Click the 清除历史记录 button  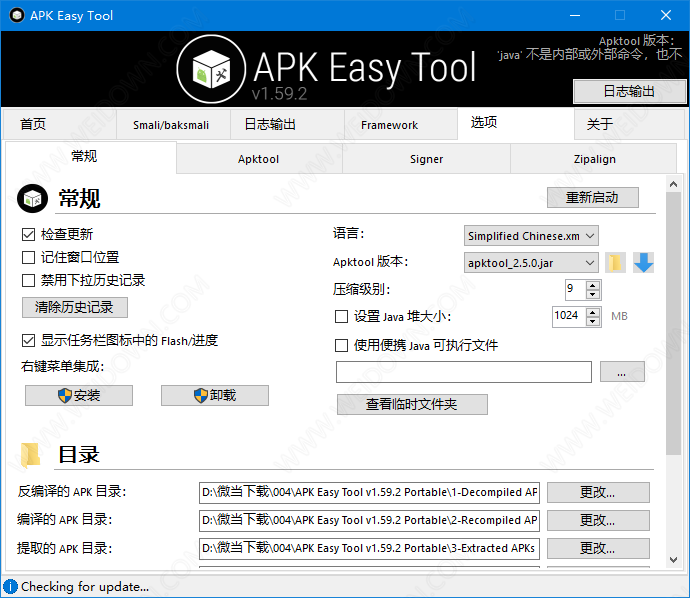click(x=75, y=307)
